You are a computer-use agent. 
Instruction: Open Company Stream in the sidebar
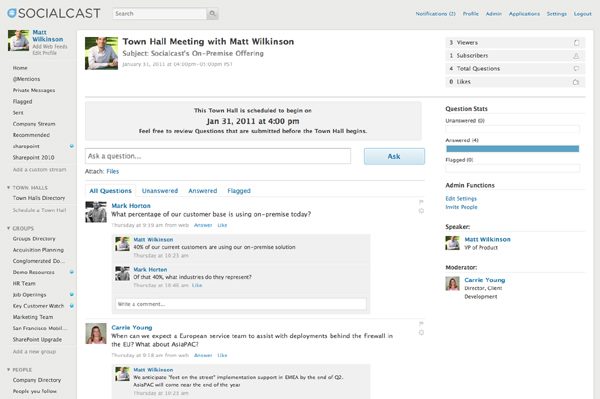[34, 124]
